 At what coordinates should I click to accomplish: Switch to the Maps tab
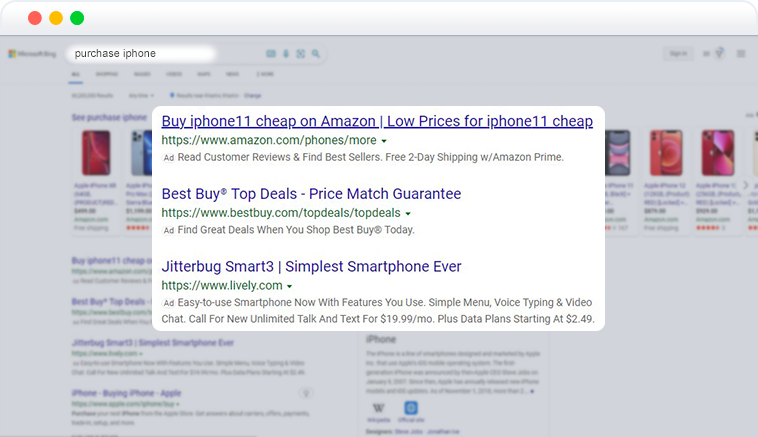pyautogui.click(x=204, y=74)
